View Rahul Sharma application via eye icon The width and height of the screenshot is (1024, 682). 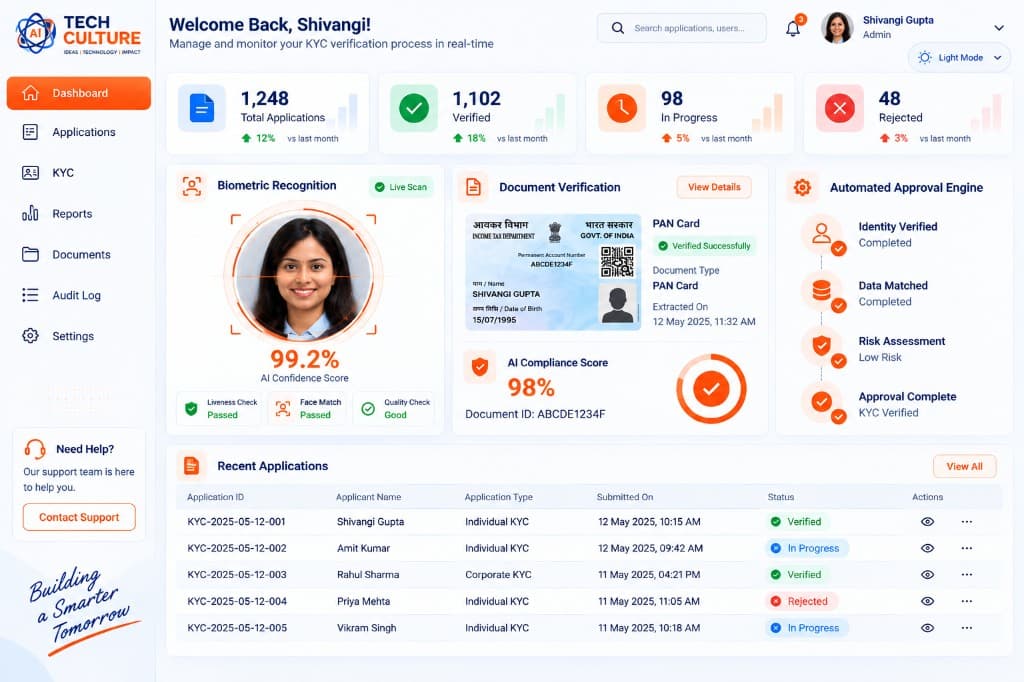[927, 575]
